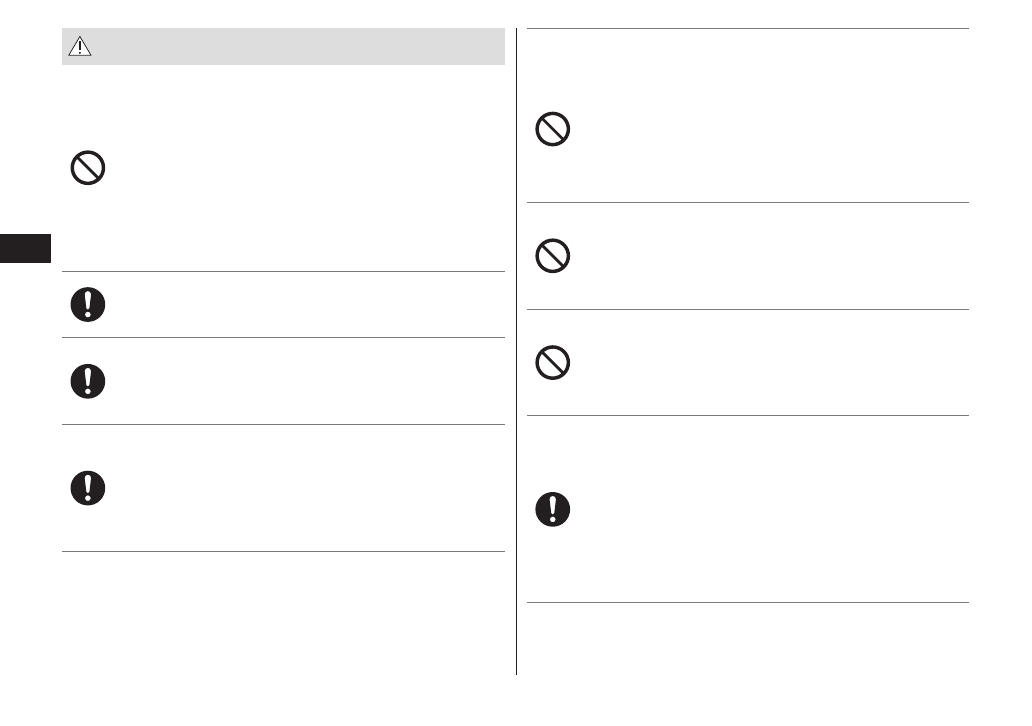Click the divider line under the left prohibition section
Image resolution: width=1032 pixels, height=726 pixels.
coord(283,271)
